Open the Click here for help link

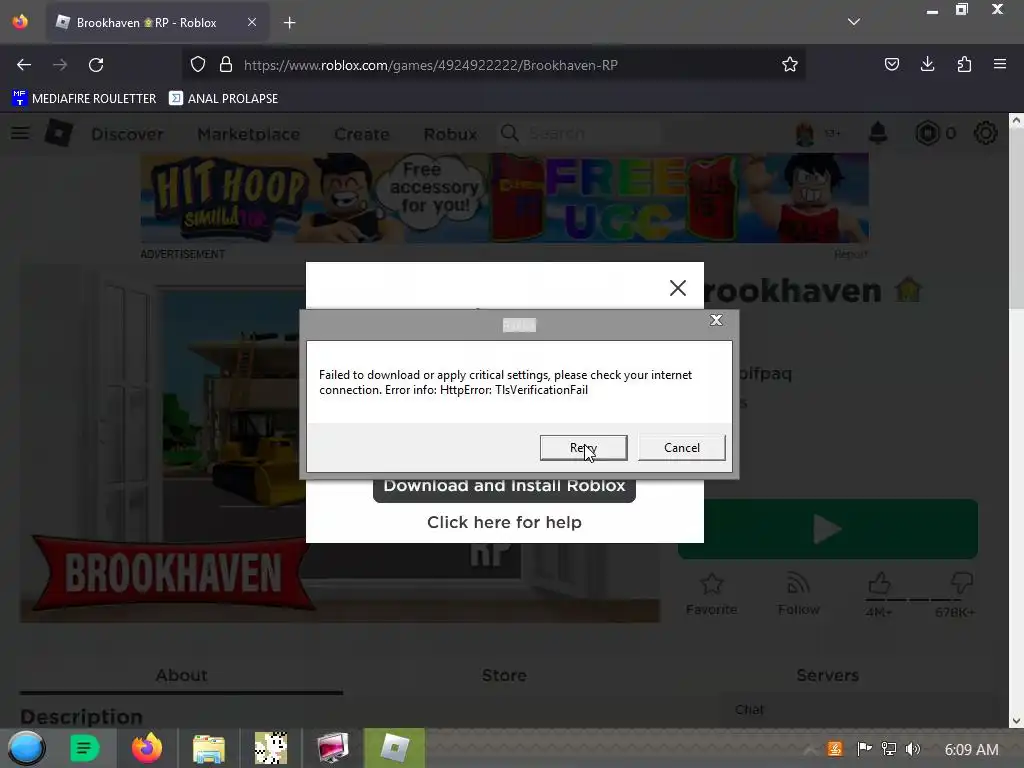coord(504,522)
